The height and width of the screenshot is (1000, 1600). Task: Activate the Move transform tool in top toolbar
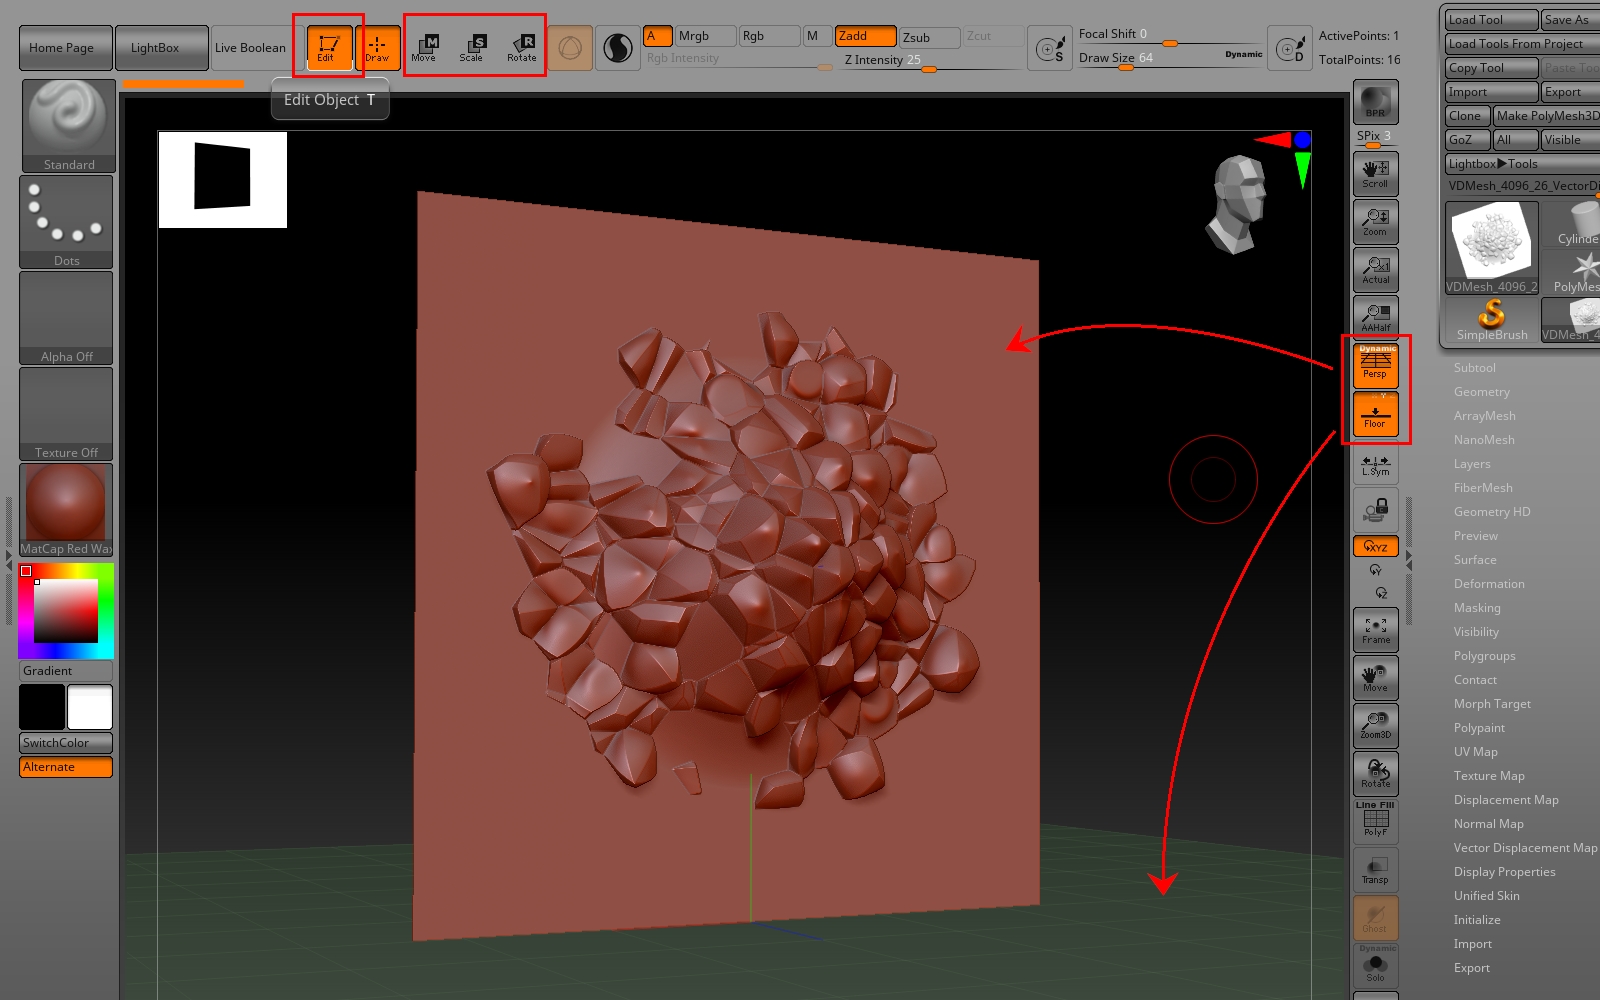[x=424, y=47]
